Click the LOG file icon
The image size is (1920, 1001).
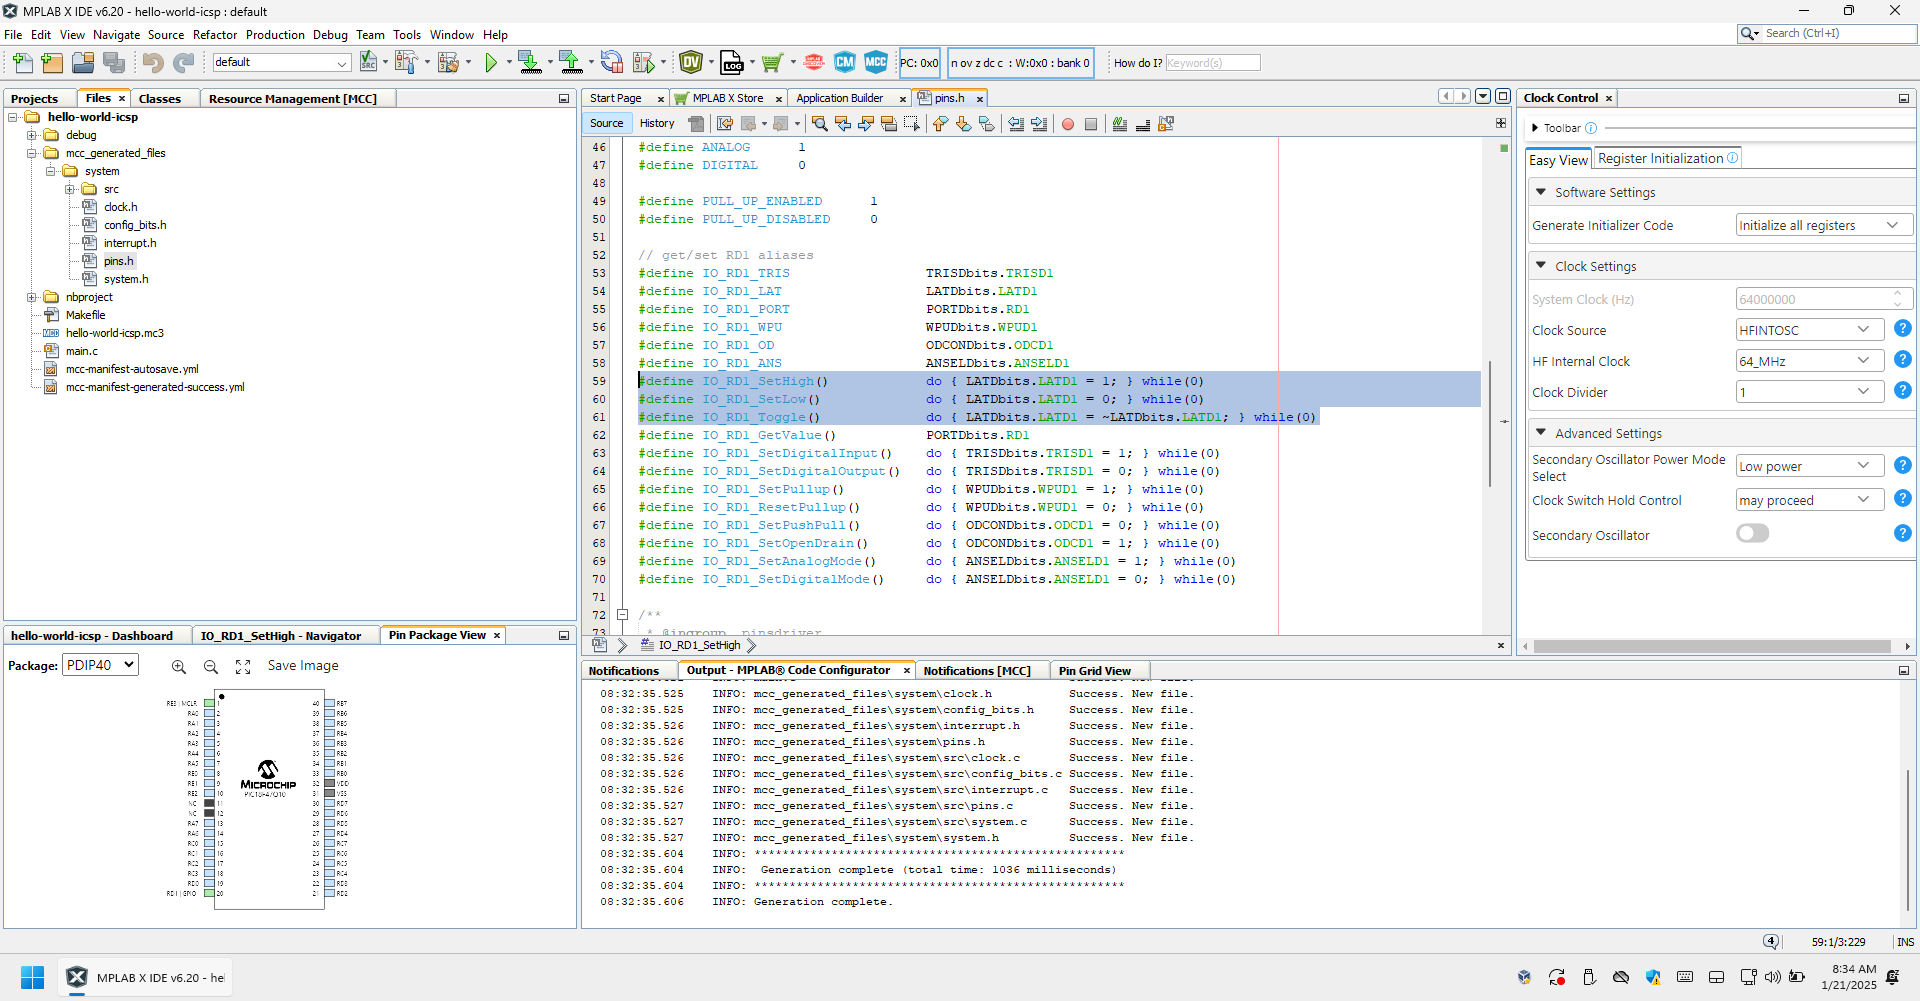[x=732, y=63]
